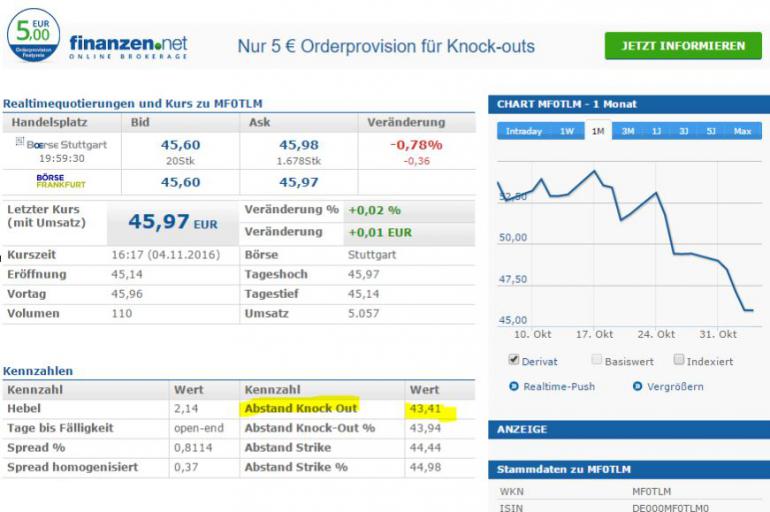This screenshot has width=770, height=512.
Task: Select the 1W chart period tab
Action: click(567, 131)
